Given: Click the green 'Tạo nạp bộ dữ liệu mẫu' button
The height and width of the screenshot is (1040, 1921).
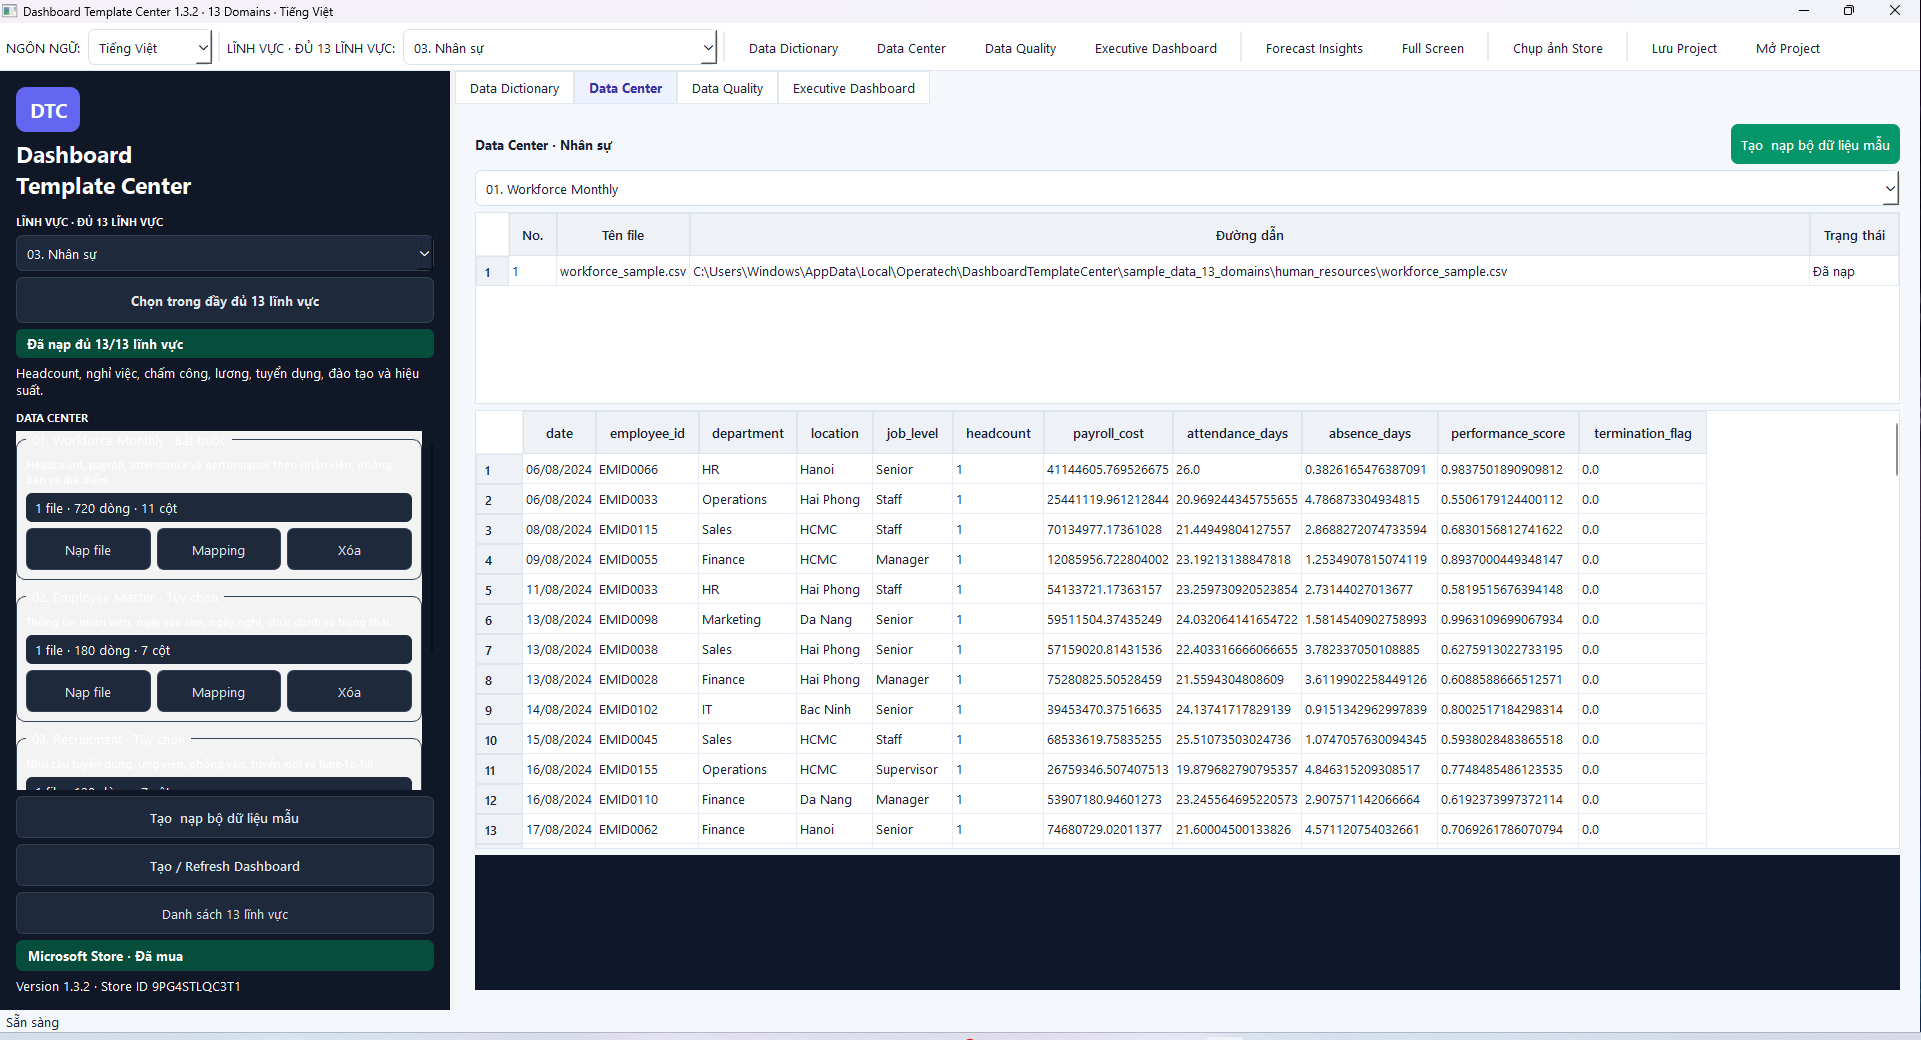Looking at the screenshot, I should pyautogui.click(x=1814, y=145).
